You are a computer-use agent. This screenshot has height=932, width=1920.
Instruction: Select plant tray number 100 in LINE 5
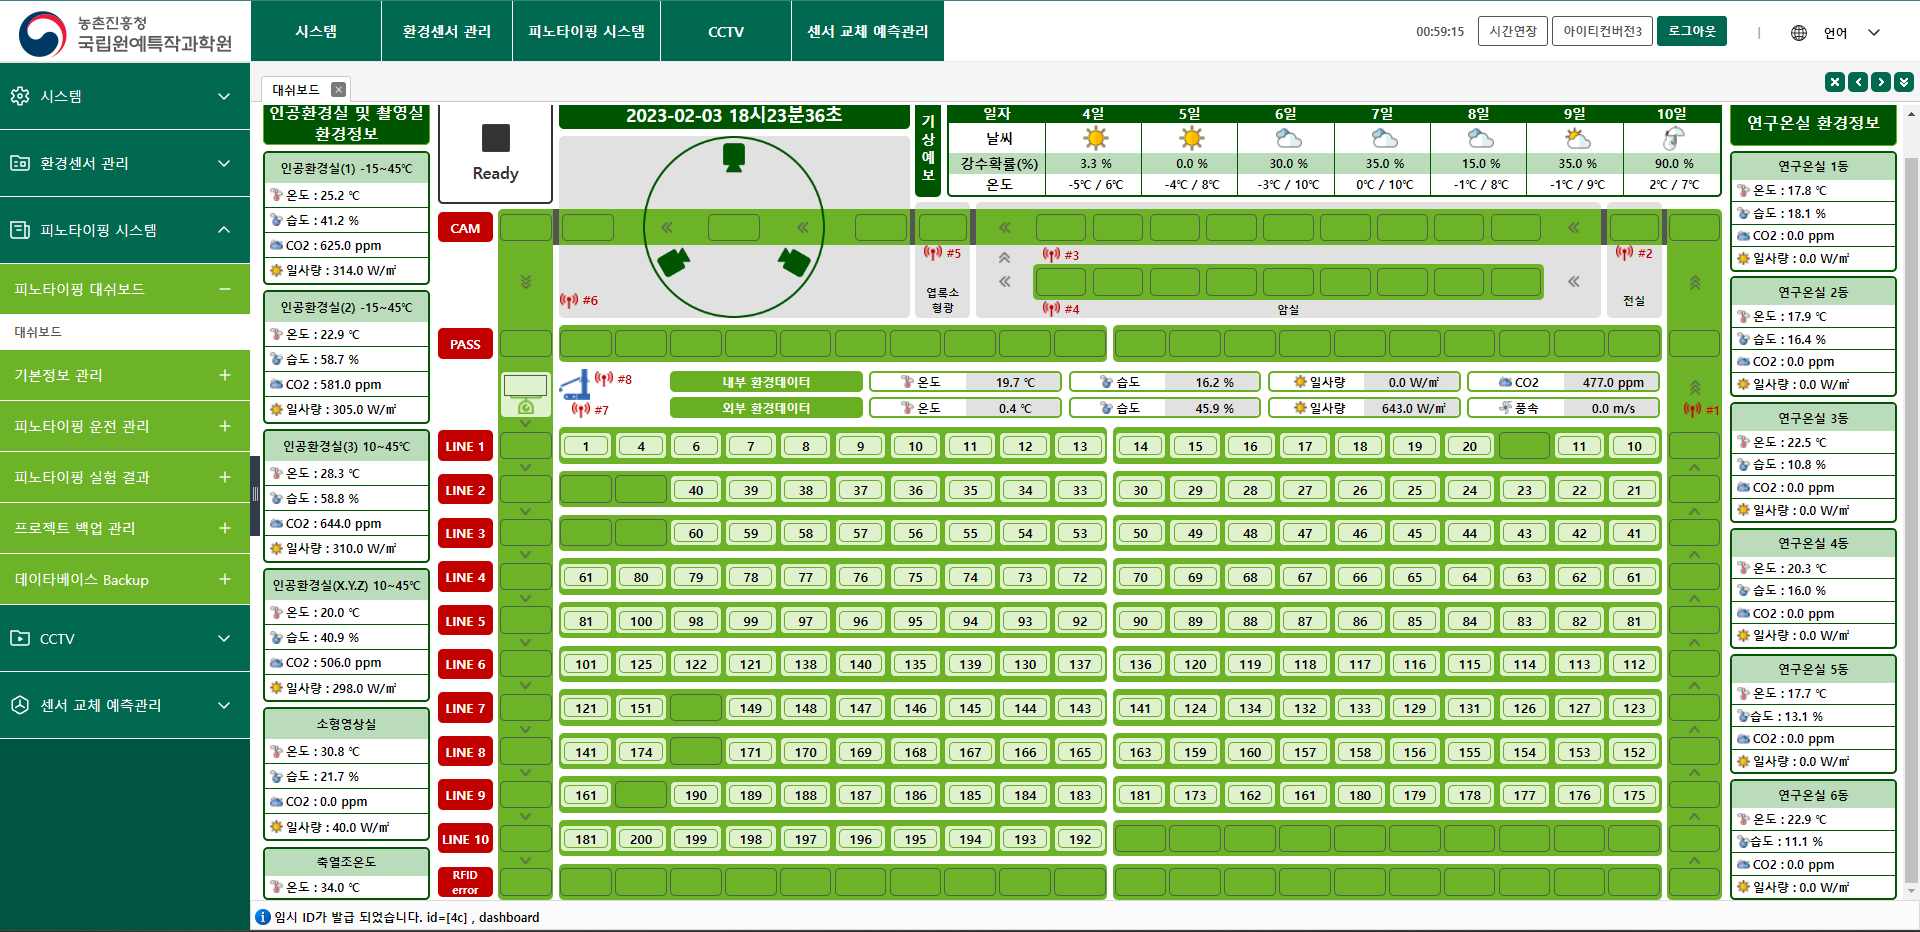pos(641,621)
